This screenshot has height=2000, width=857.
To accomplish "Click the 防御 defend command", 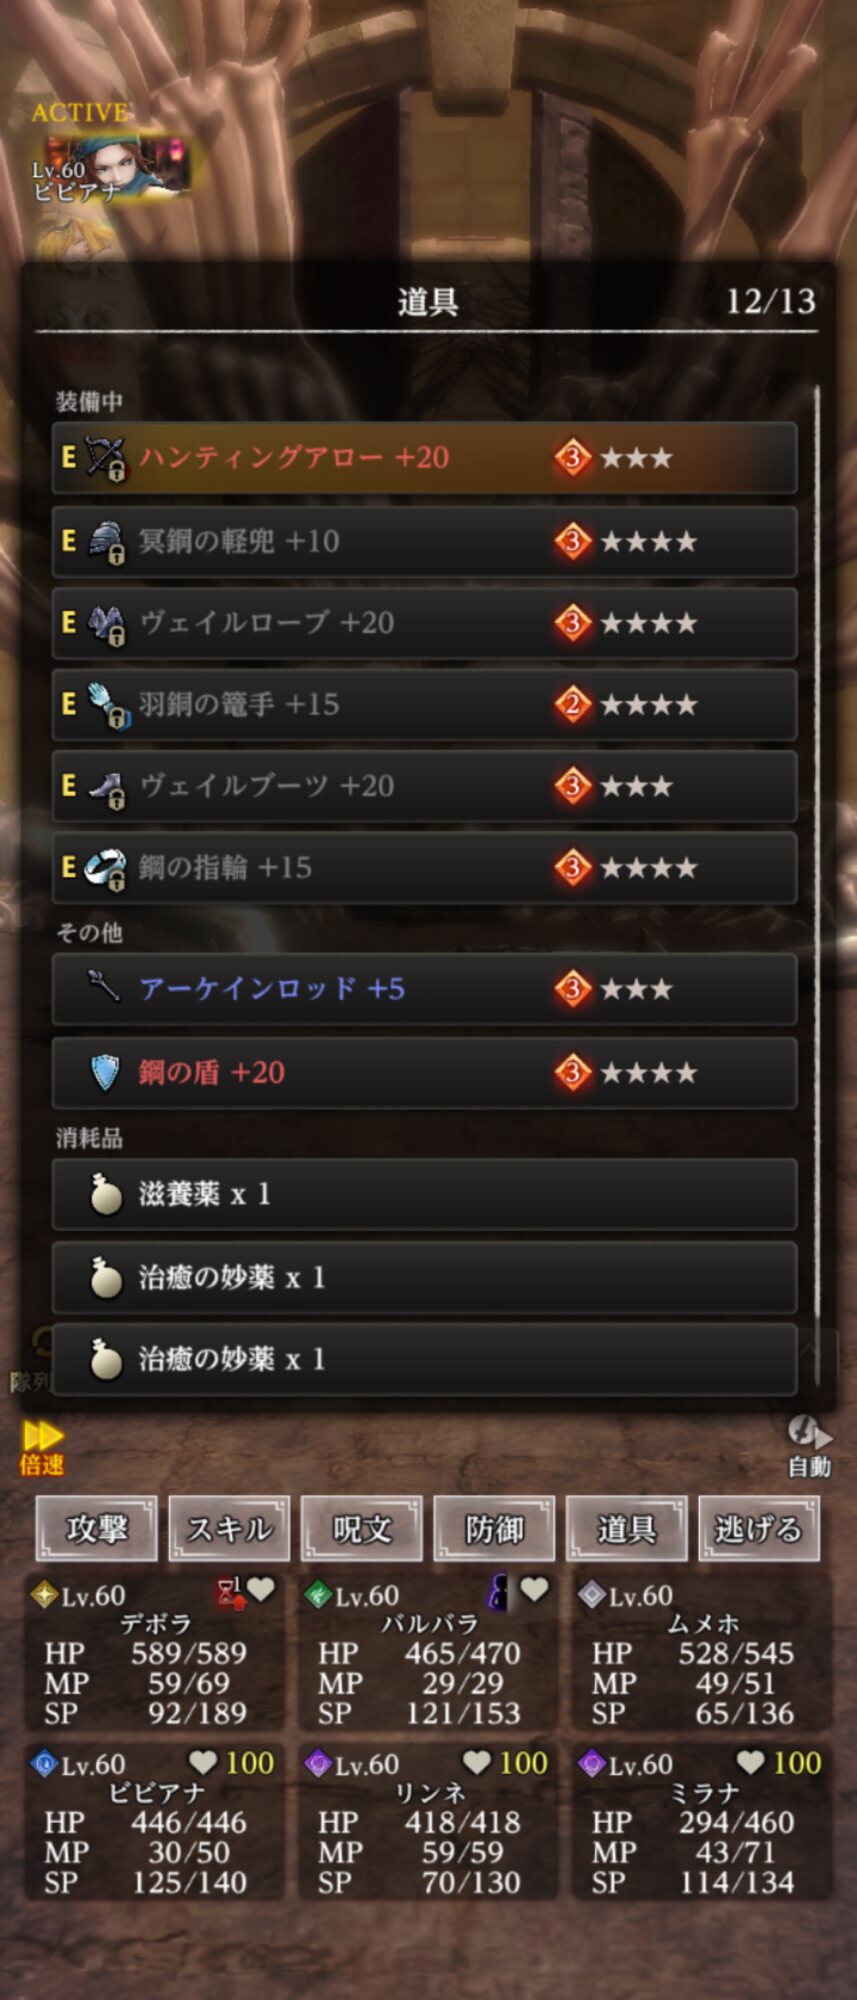I will [x=494, y=1528].
